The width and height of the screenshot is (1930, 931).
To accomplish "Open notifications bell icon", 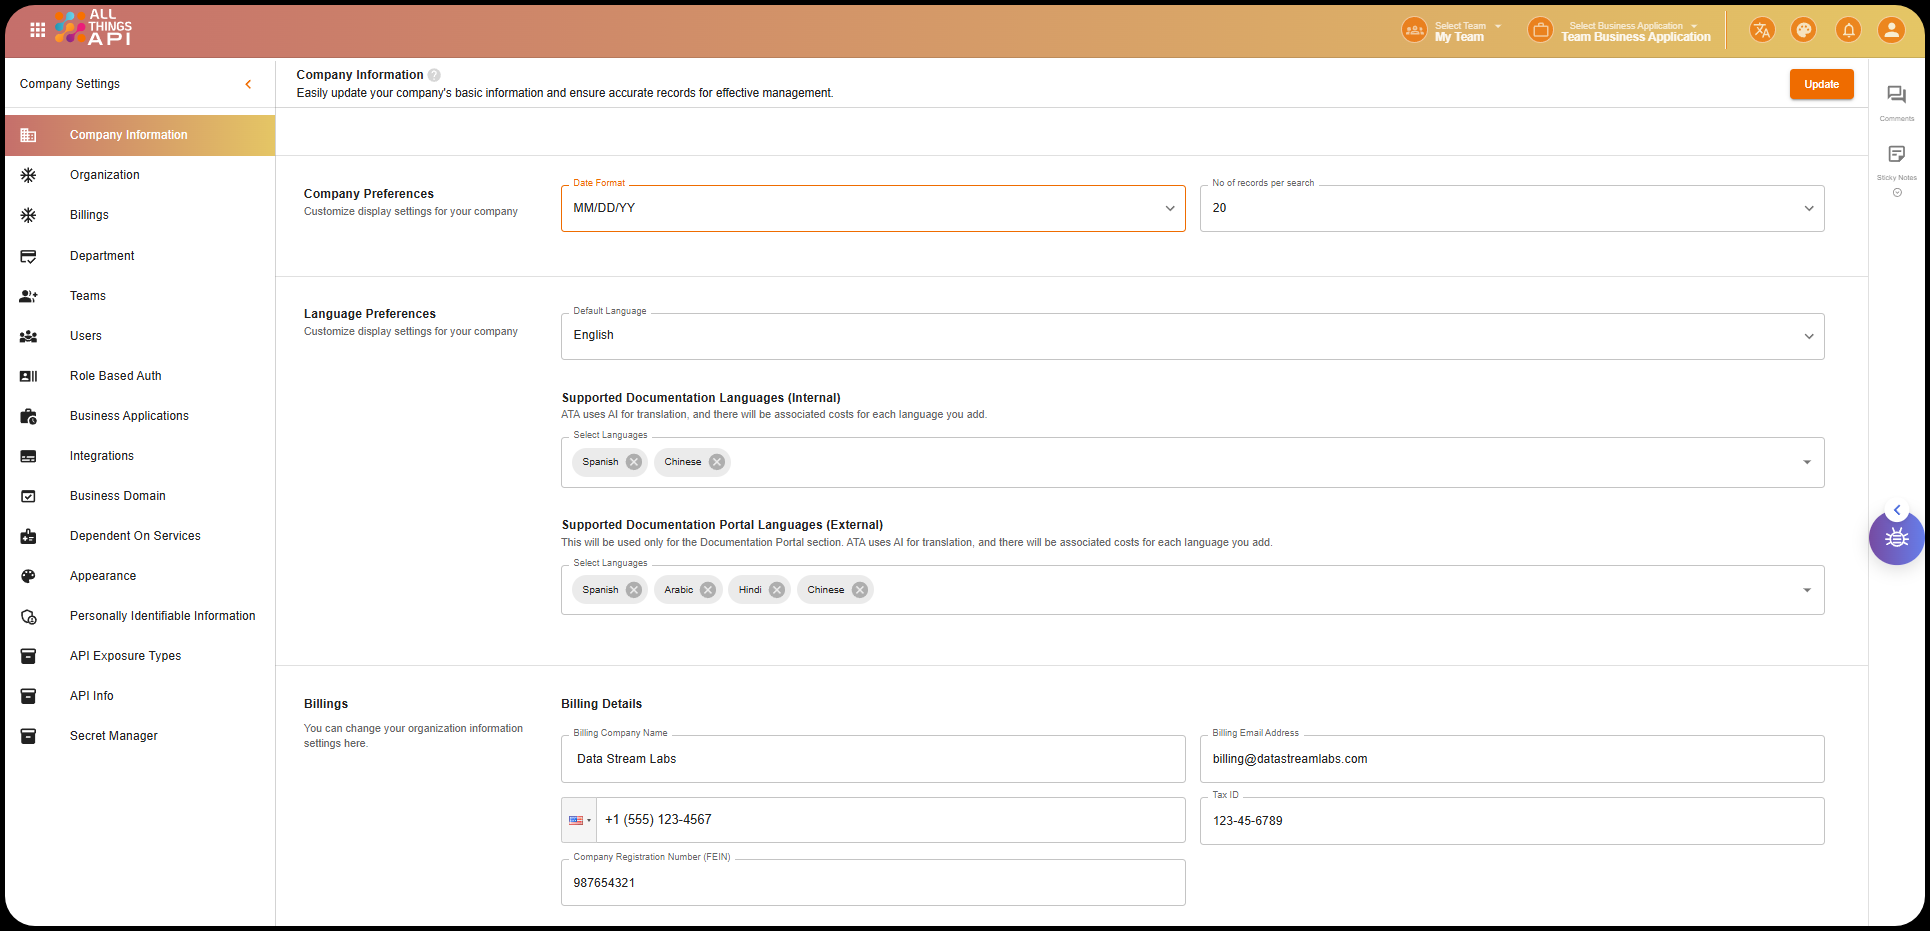I will click(1848, 30).
